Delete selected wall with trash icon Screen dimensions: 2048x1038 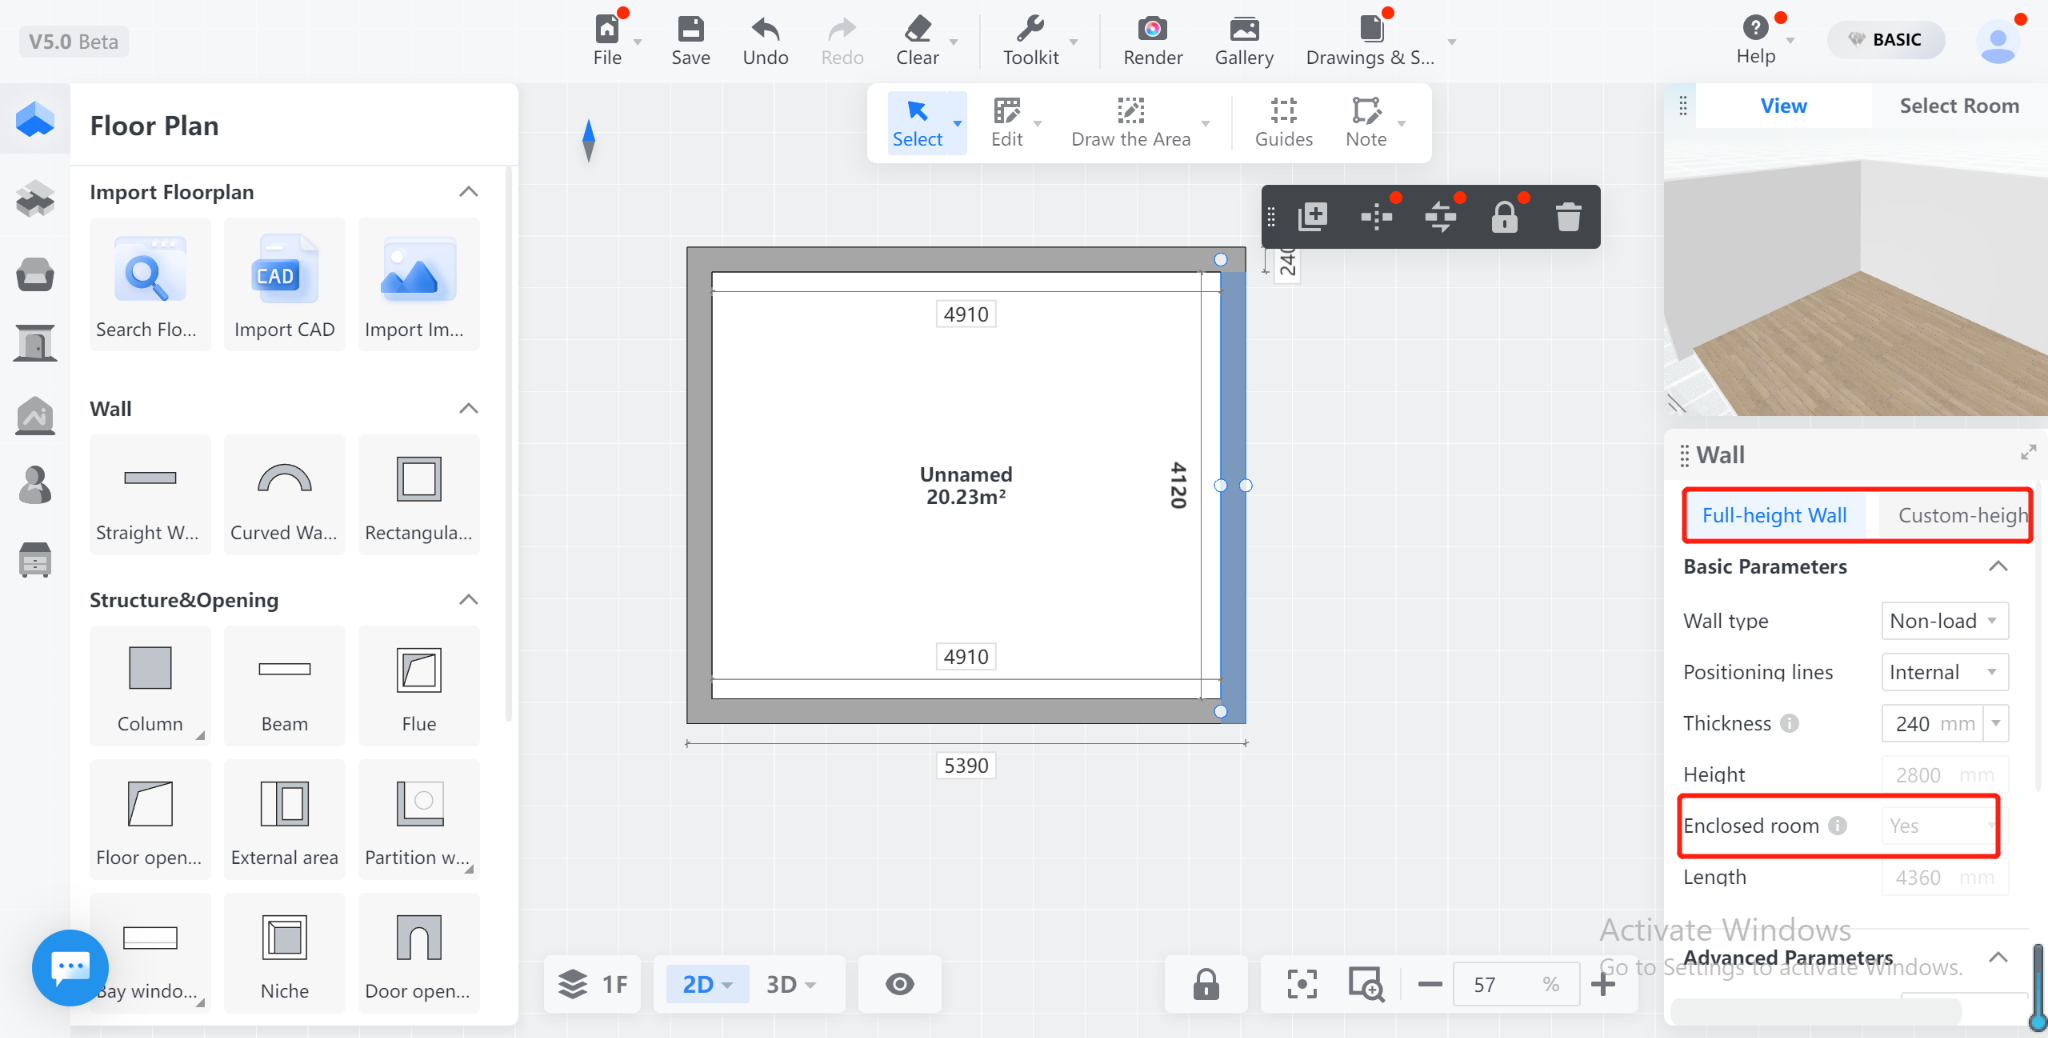pyautogui.click(x=1568, y=217)
